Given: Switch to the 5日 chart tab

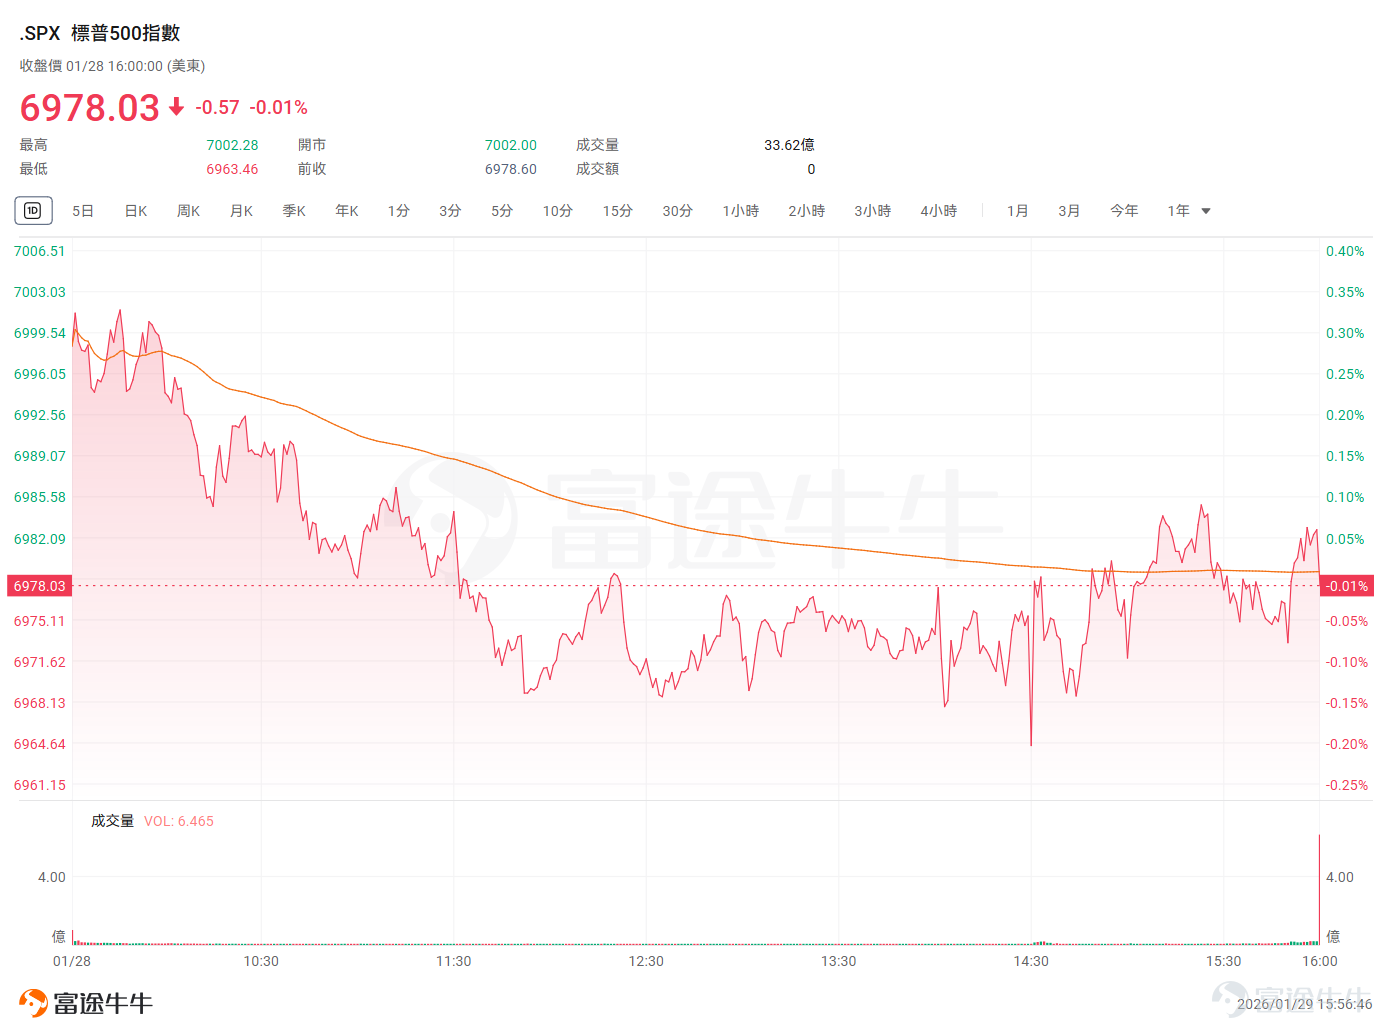Looking at the screenshot, I should pyautogui.click(x=83, y=211).
